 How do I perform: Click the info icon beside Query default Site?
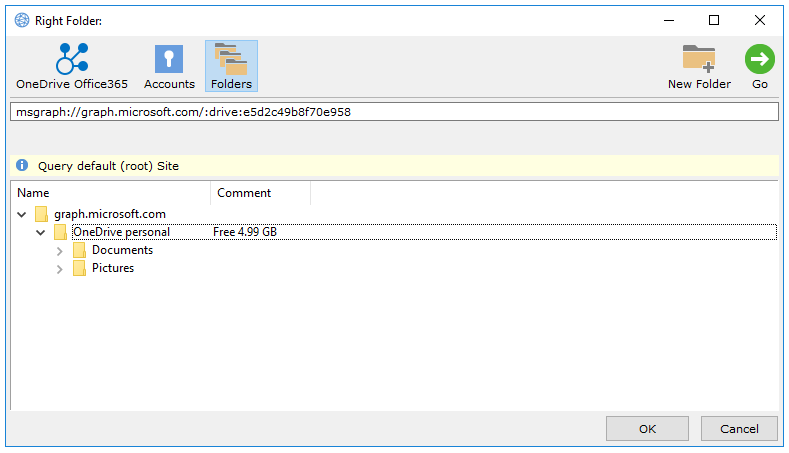[x=22, y=165]
